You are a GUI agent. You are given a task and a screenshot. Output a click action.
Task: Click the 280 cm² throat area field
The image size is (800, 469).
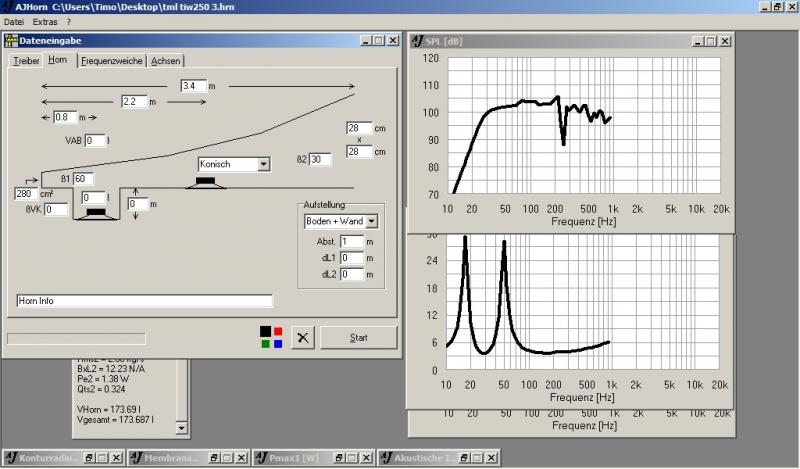25,193
